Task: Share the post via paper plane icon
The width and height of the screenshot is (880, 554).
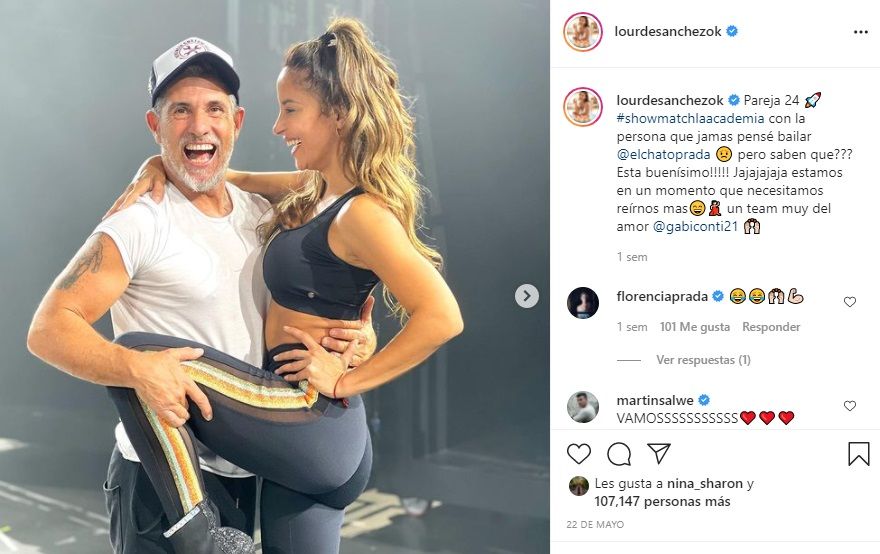Action: coord(658,454)
